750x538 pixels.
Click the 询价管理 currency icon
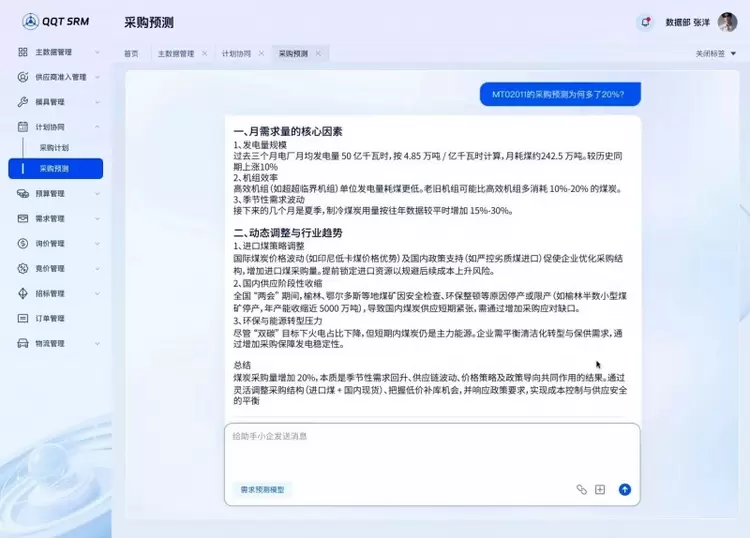coord(23,243)
